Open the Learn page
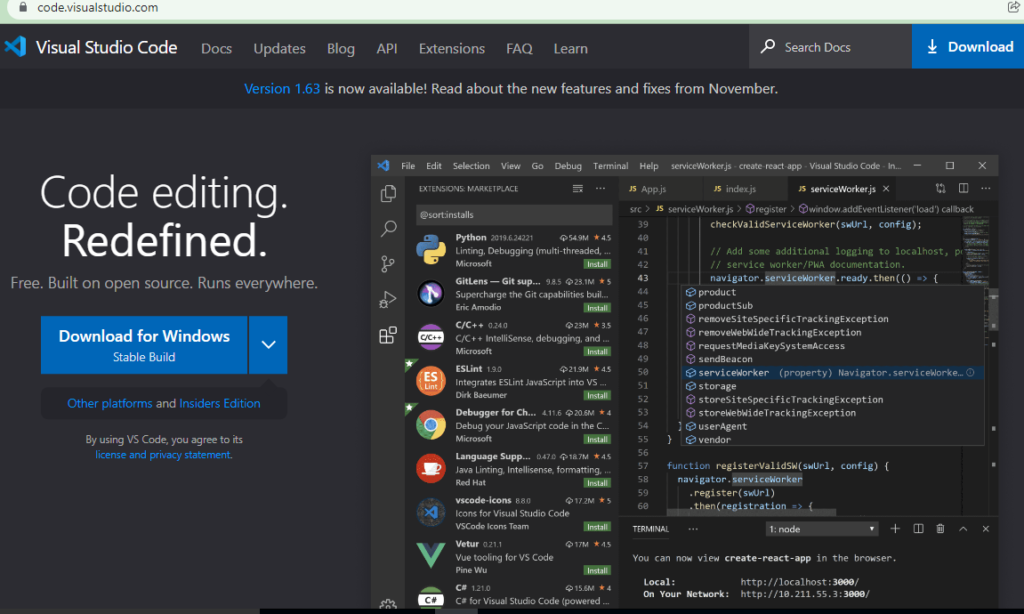The image size is (1024, 614). tap(571, 48)
